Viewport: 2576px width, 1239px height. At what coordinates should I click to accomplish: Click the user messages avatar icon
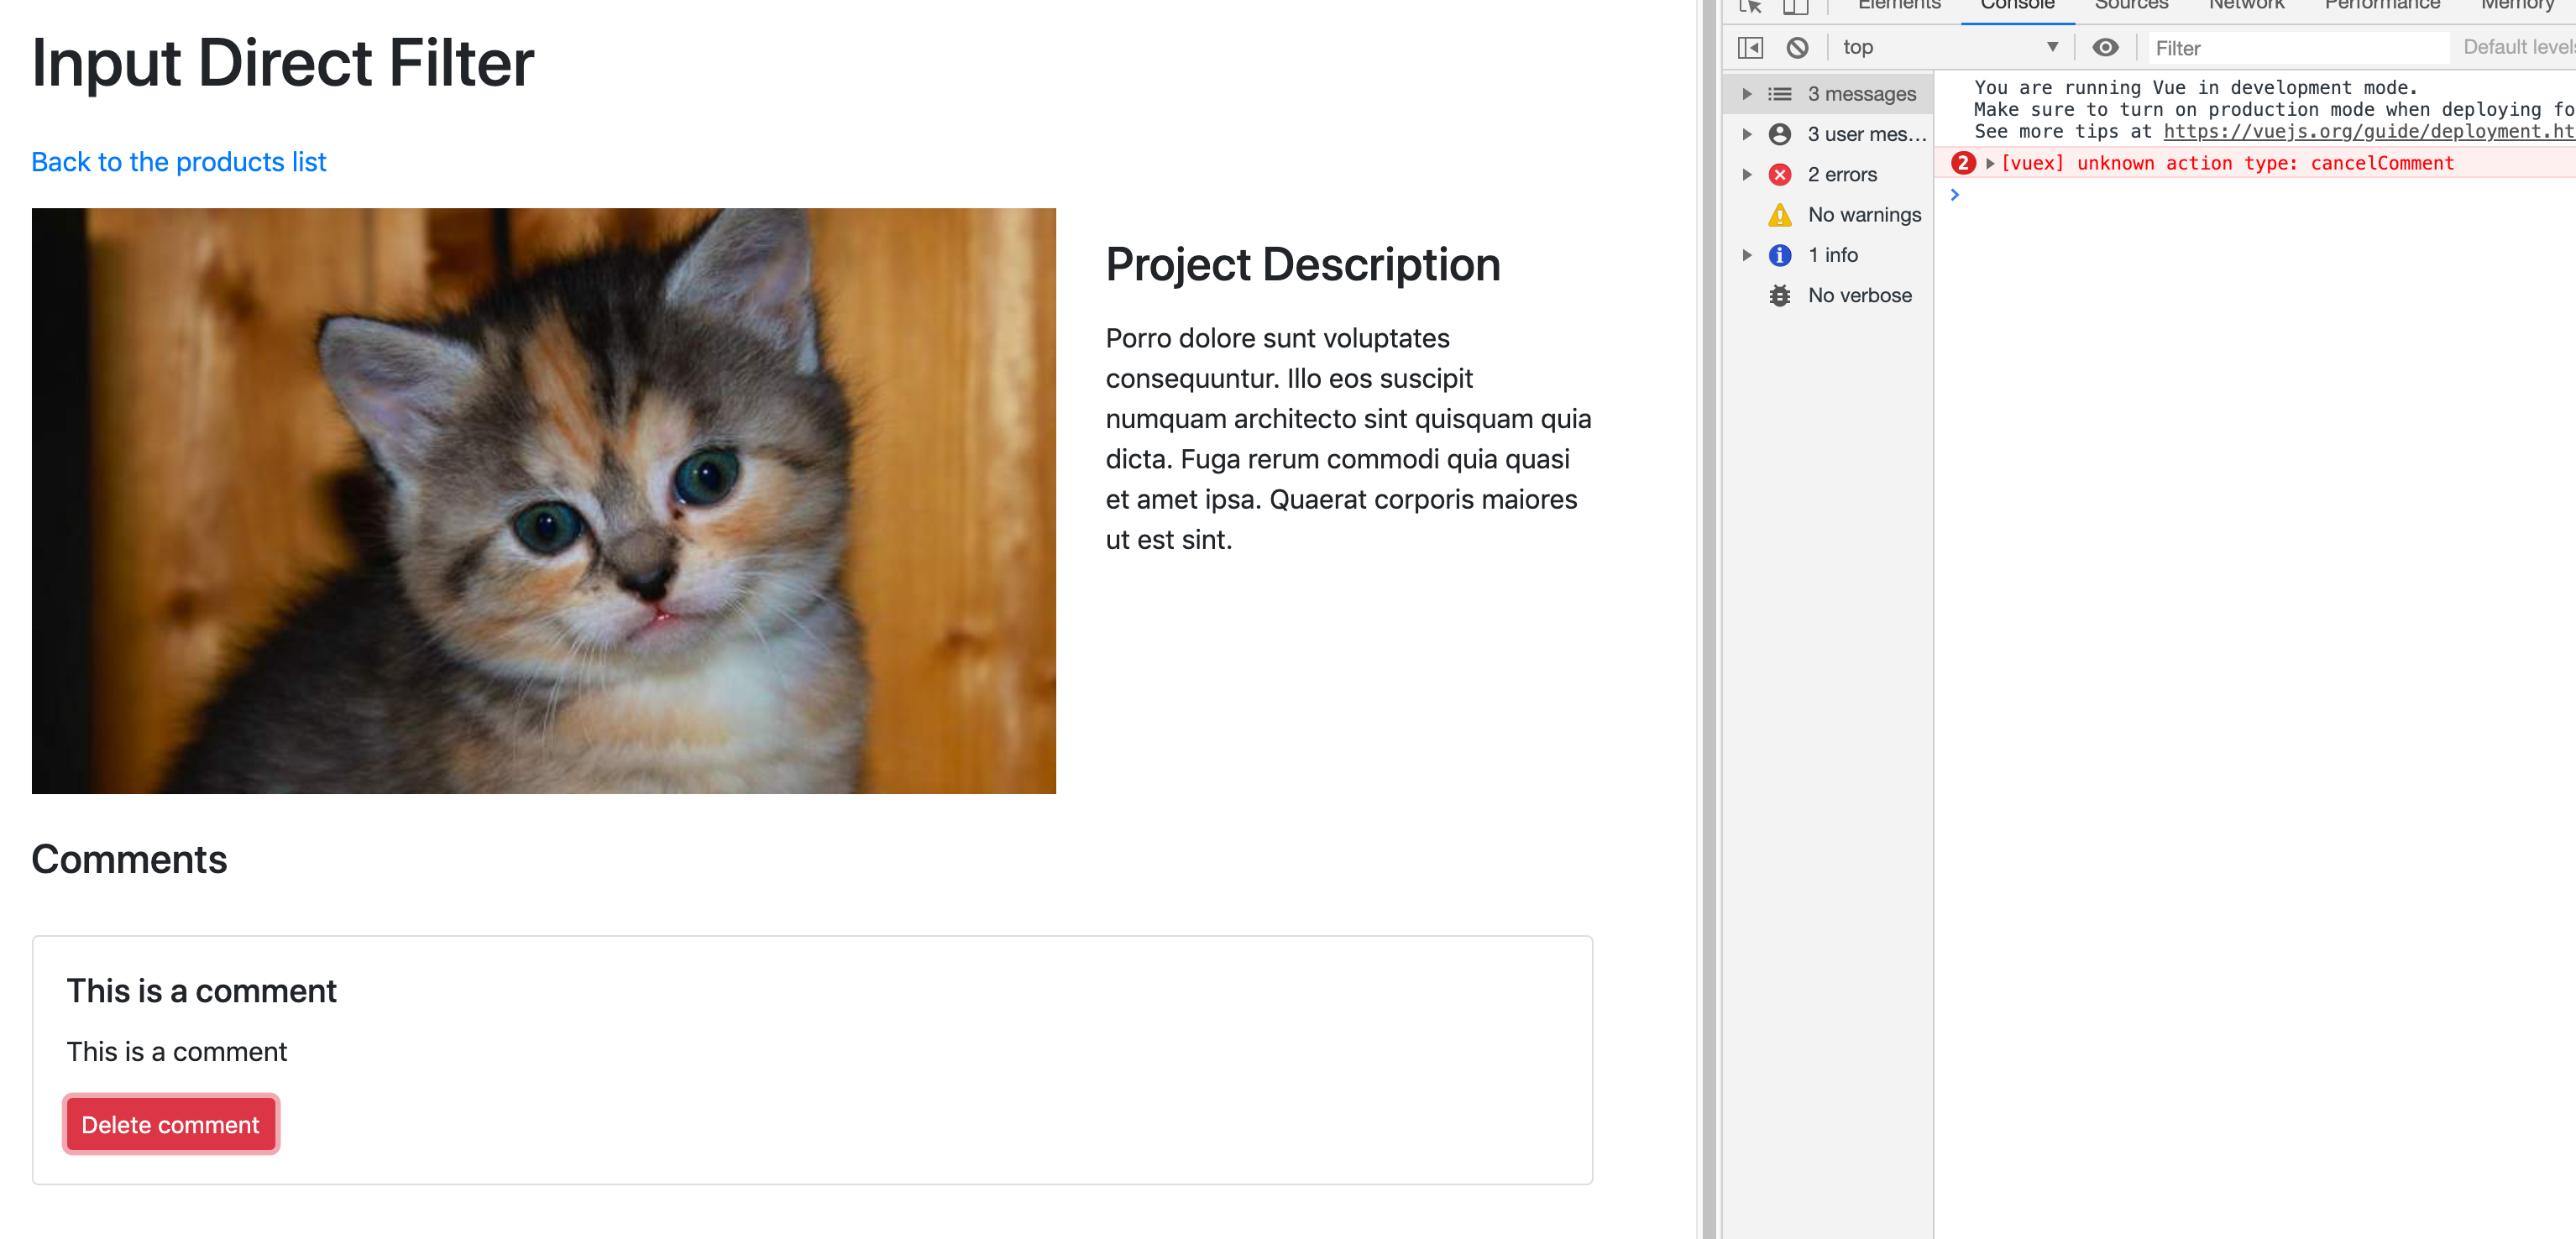pos(1779,134)
